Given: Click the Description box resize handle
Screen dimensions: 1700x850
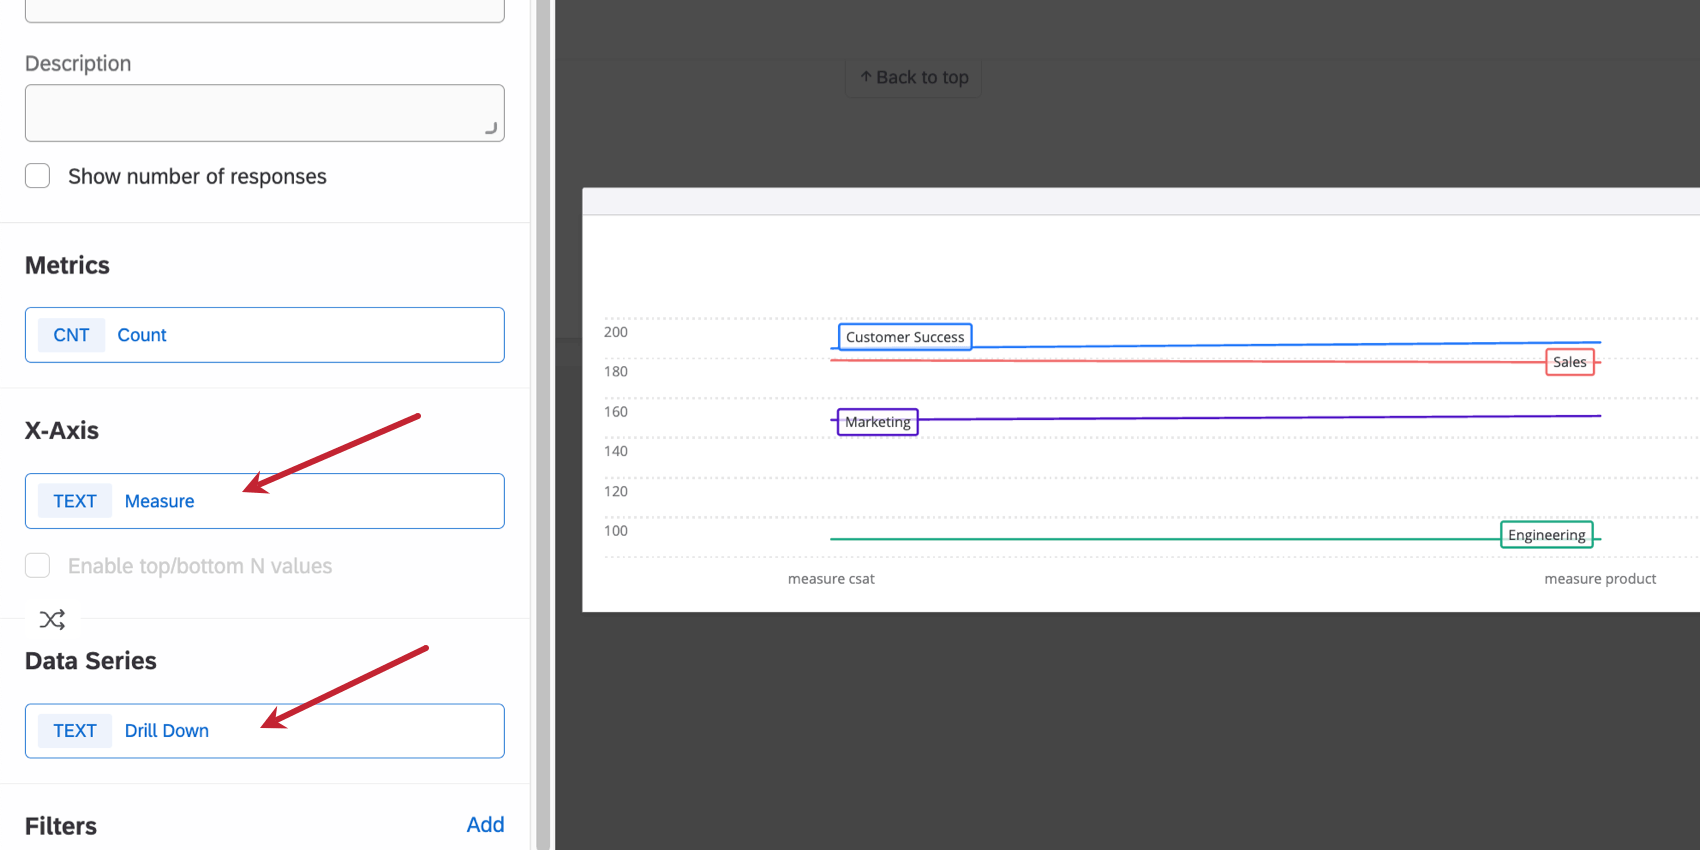Looking at the screenshot, I should pyautogui.click(x=491, y=129).
